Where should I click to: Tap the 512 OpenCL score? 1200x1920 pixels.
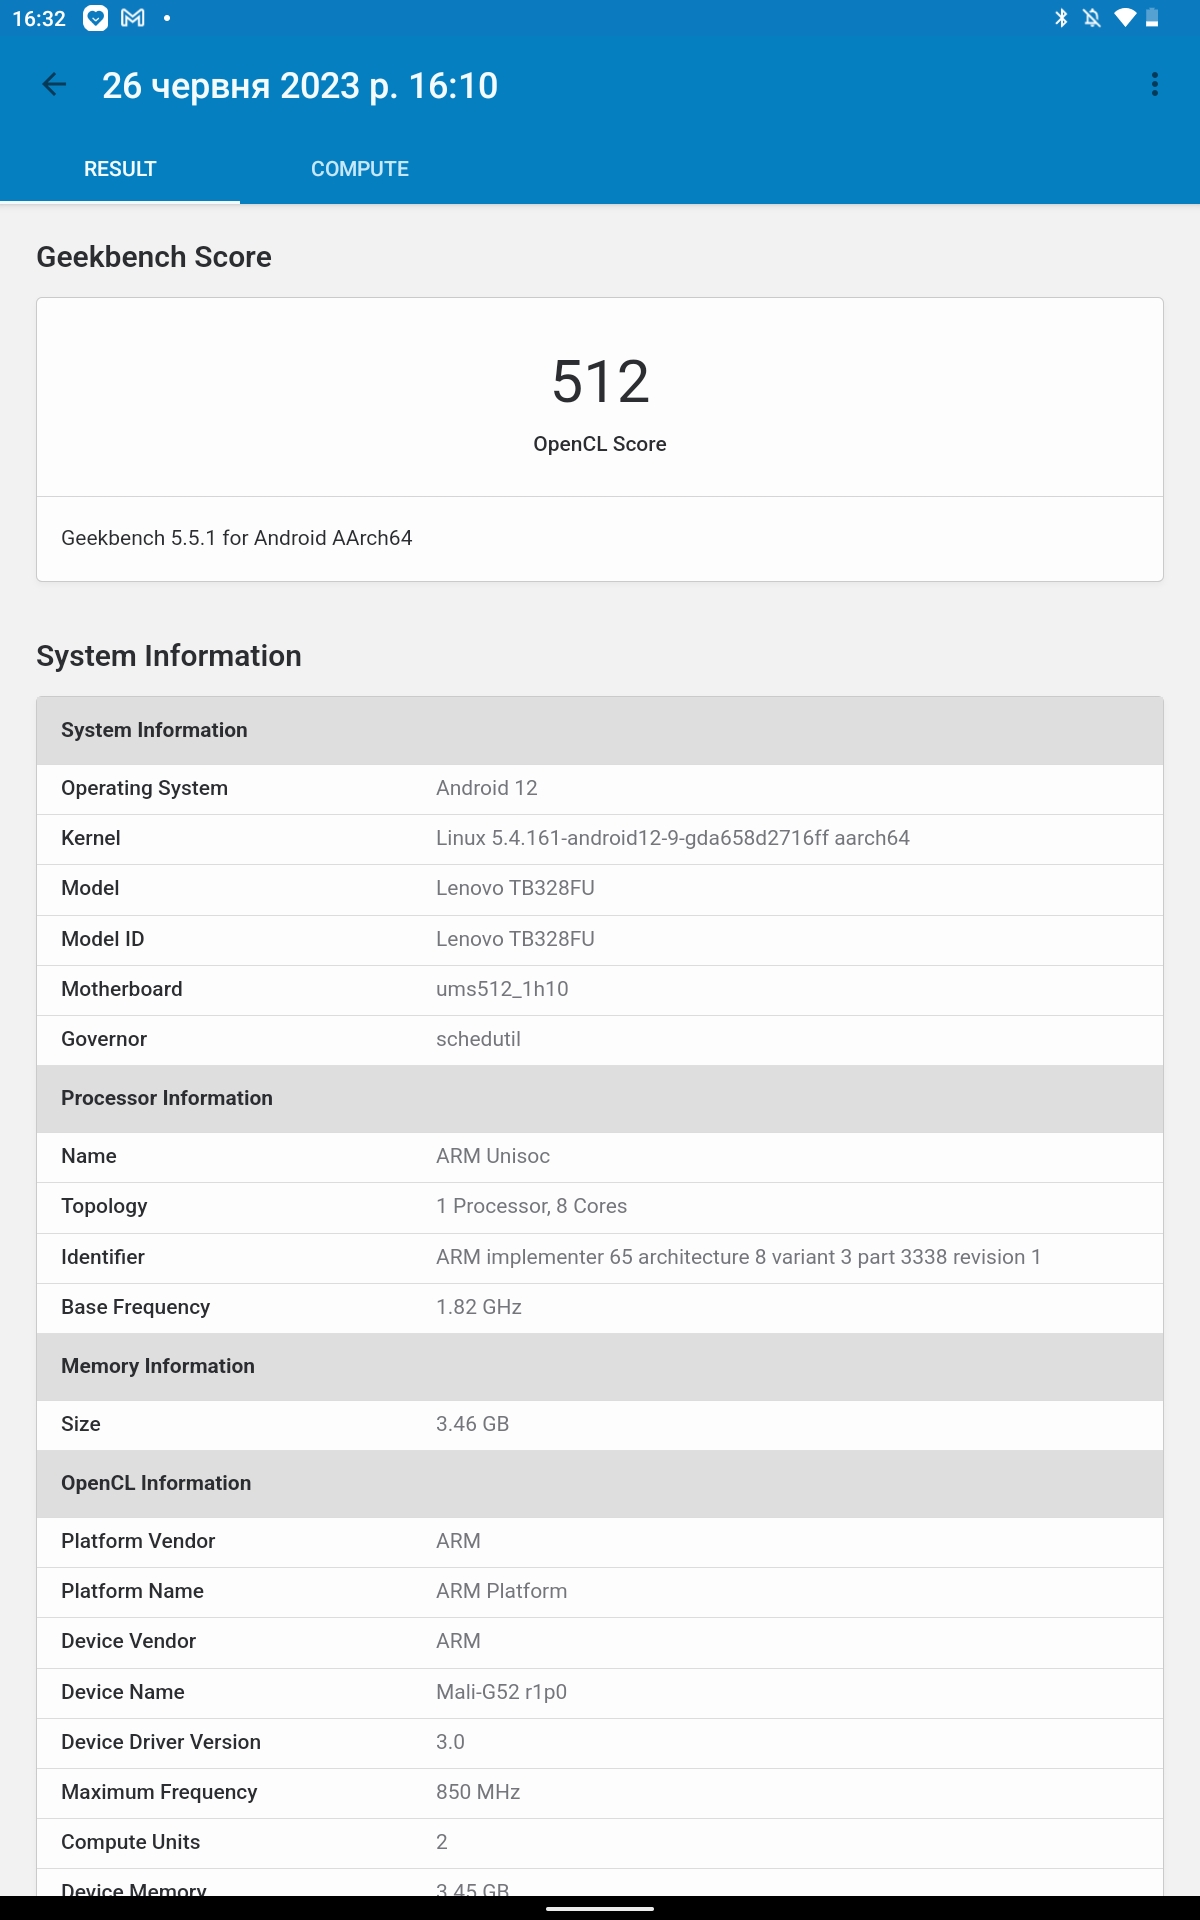click(x=600, y=382)
